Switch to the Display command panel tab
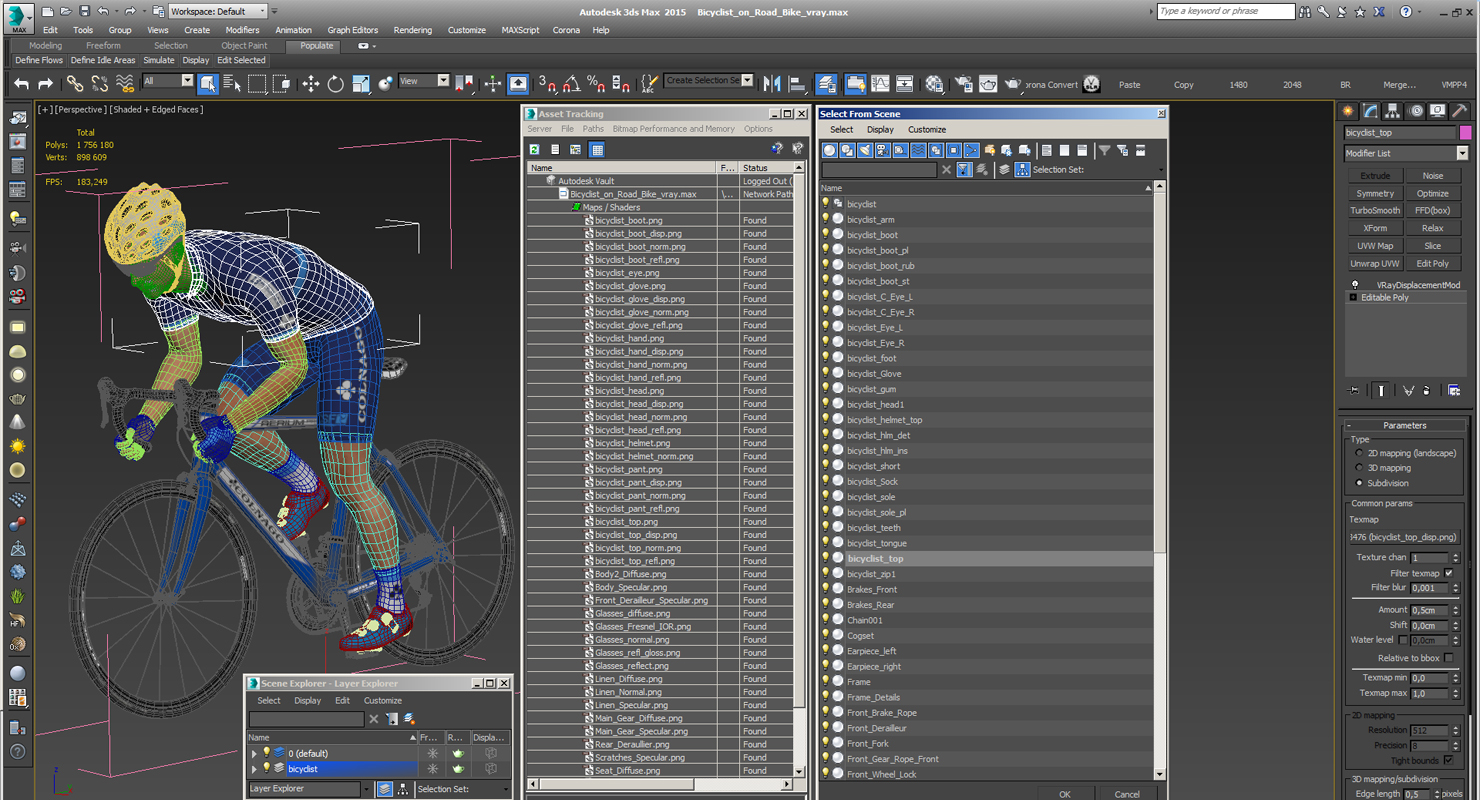The height and width of the screenshot is (800, 1480). click(1437, 111)
